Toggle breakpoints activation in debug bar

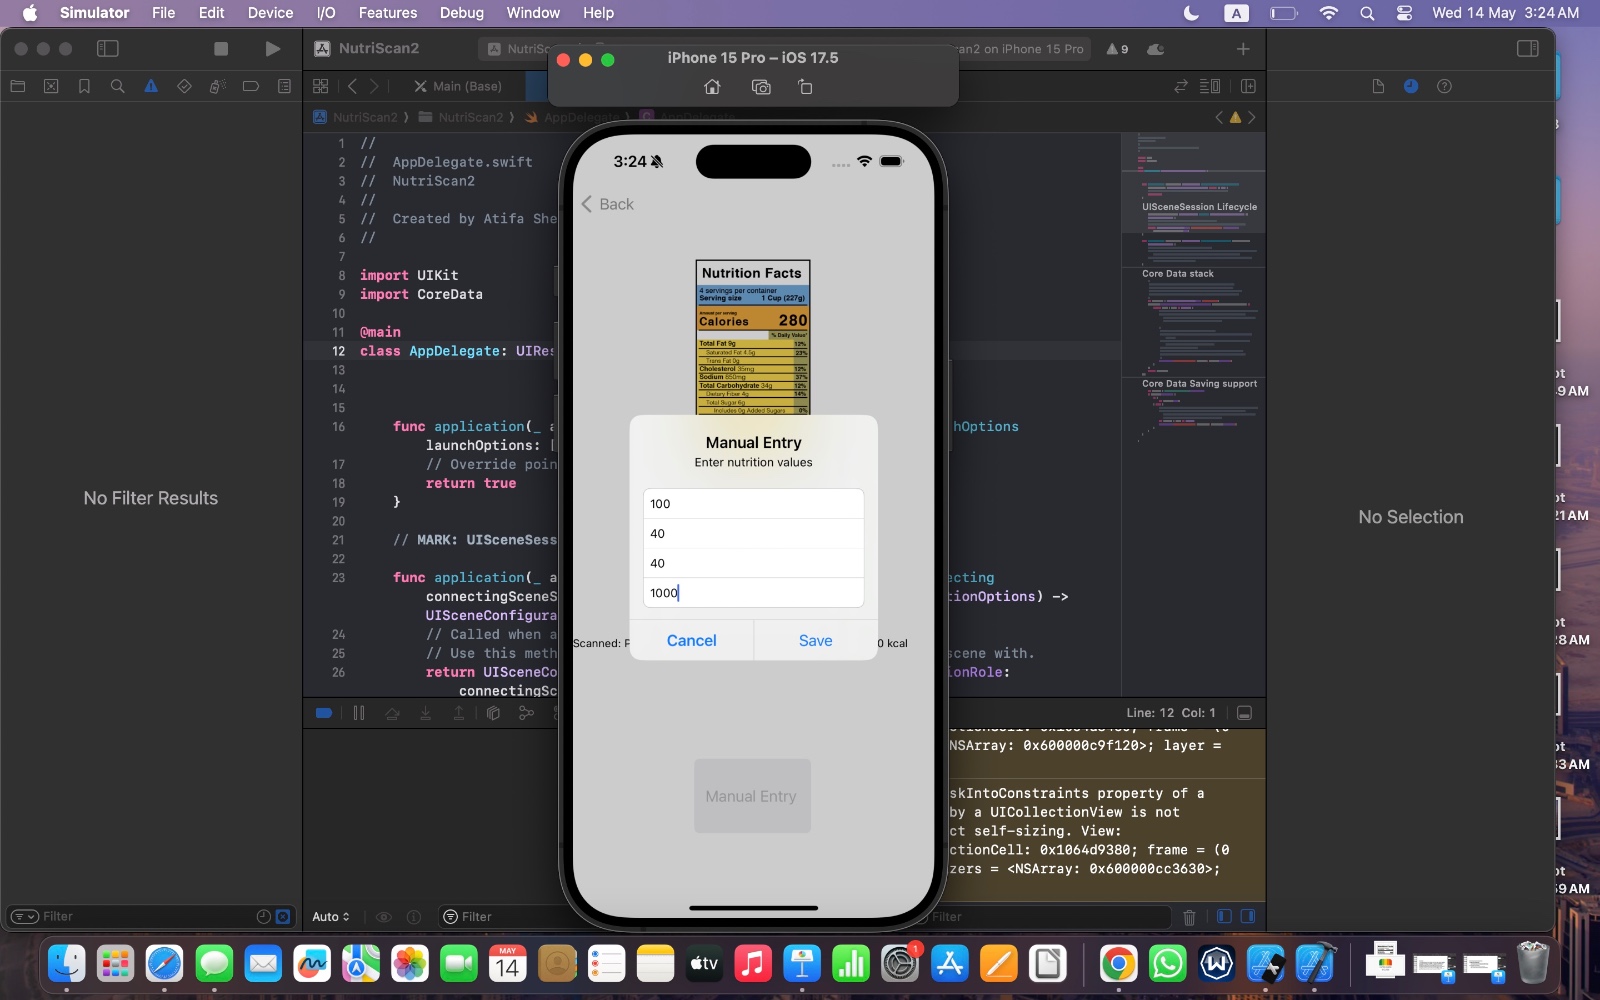tap(323, 713)
